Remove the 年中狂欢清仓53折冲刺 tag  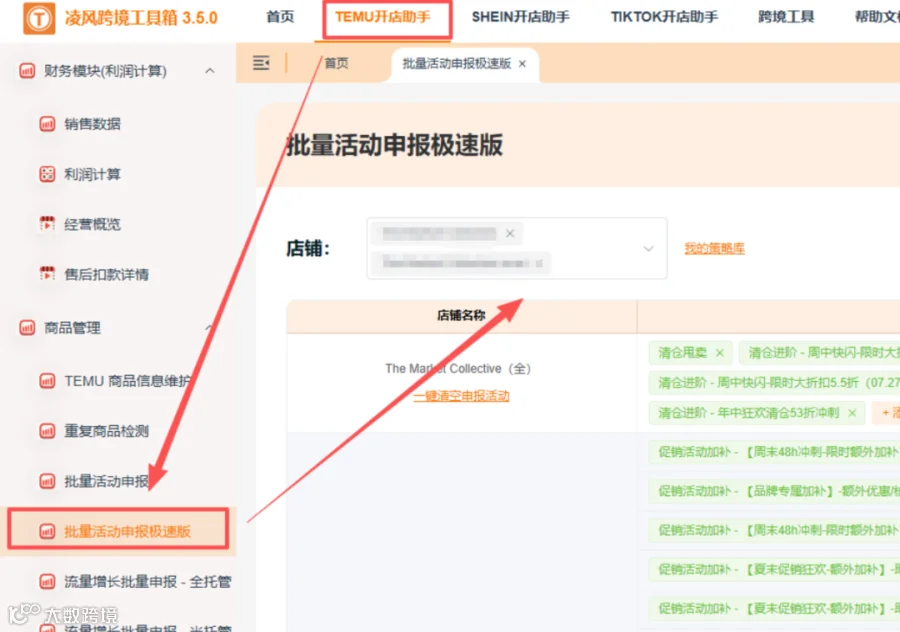pos(852,413)
